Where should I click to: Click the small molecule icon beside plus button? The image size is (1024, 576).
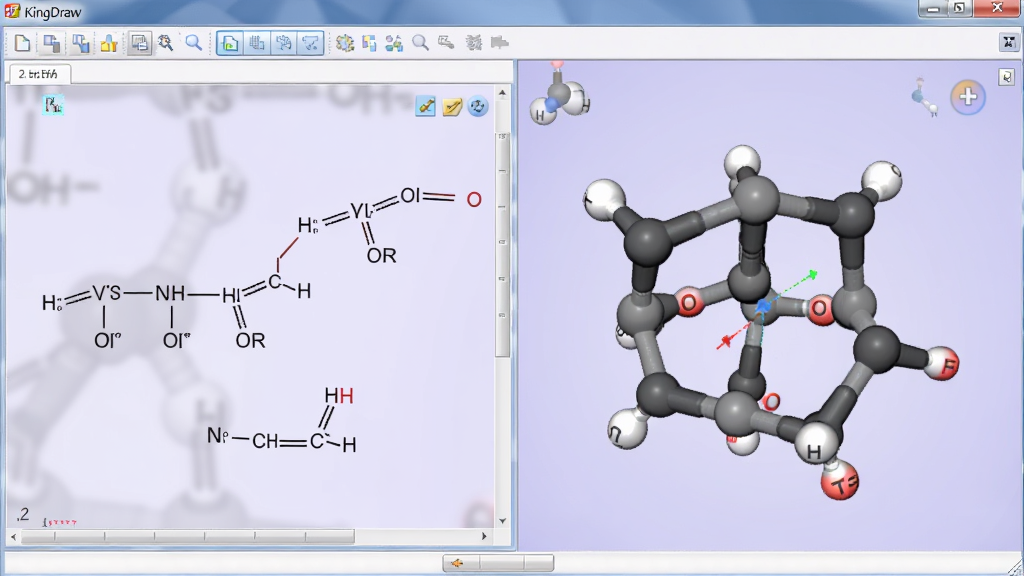point(925,97)
